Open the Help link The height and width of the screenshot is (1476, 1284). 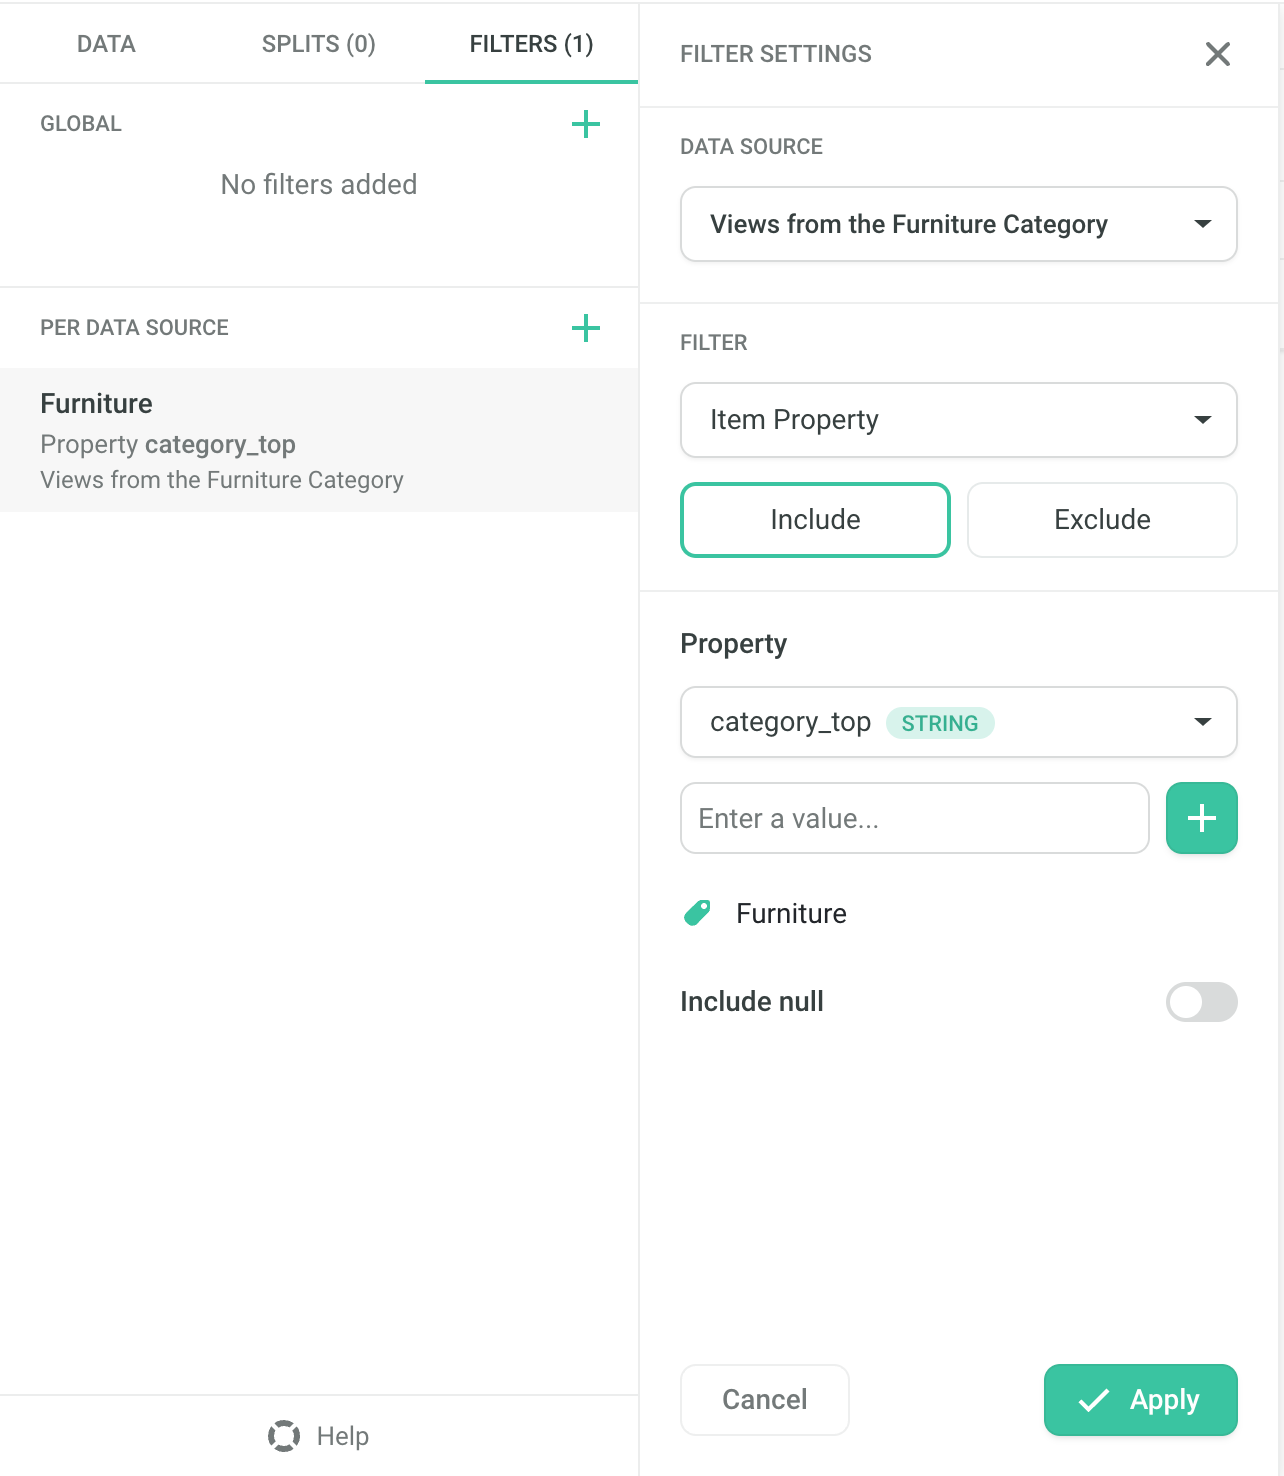pos(343,1436)
